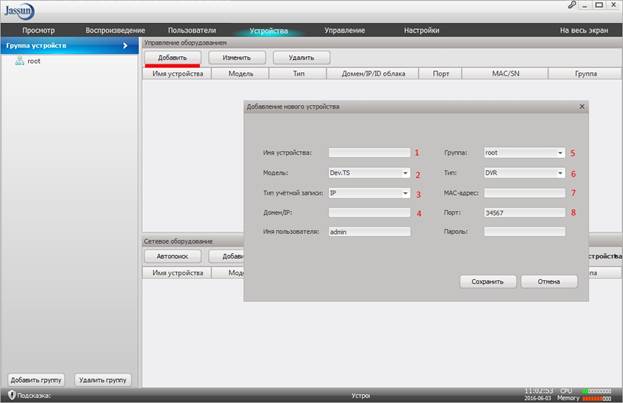The width and height of the screenshot is (623, 403).
Task: Open the Тип dropdown showing DVR
Action: point(524,173)
